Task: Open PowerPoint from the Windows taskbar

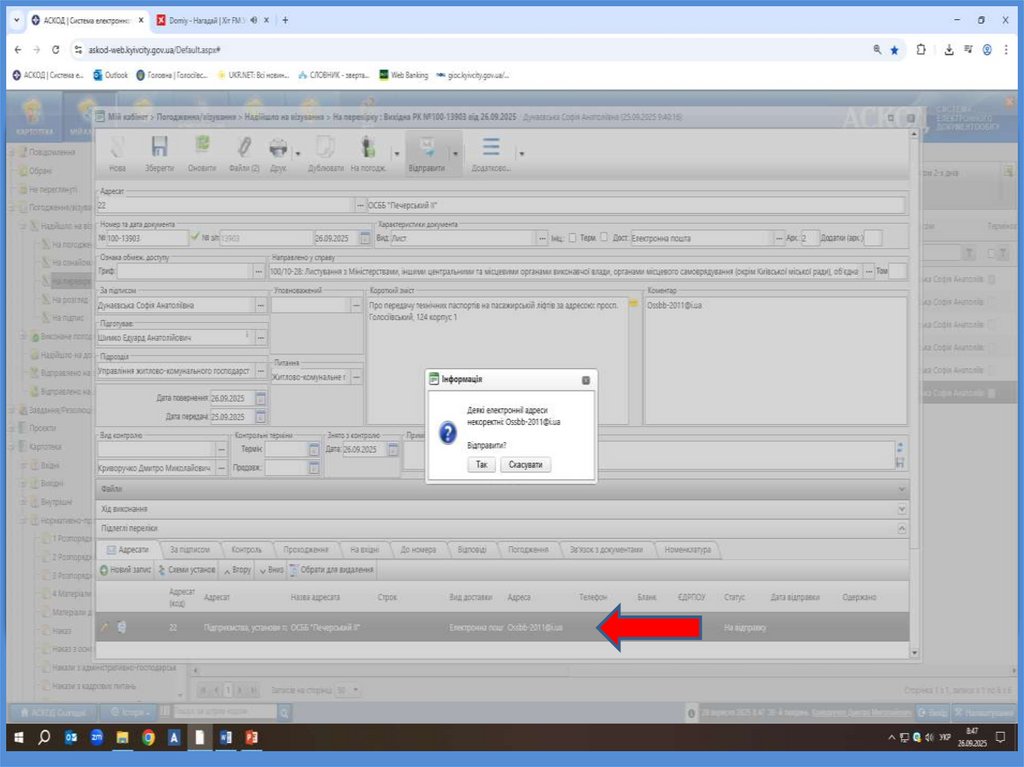Action: [253, 738]
